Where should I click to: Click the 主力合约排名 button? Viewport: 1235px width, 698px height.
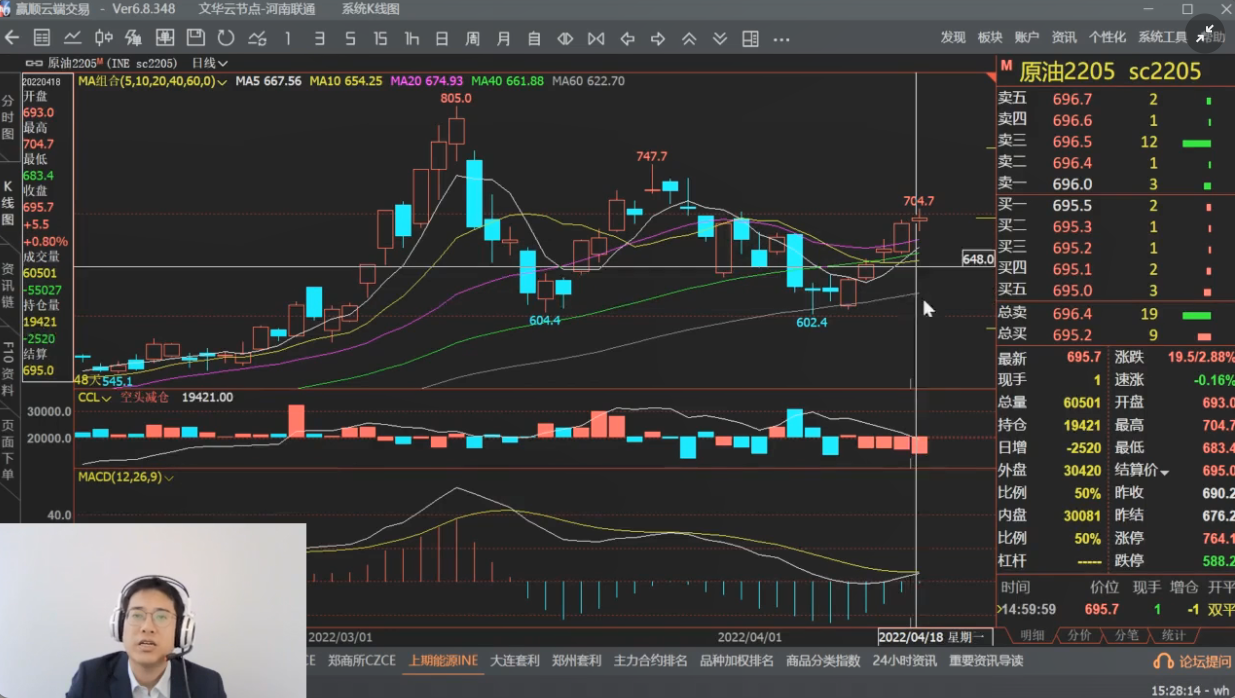click(650, 661)
